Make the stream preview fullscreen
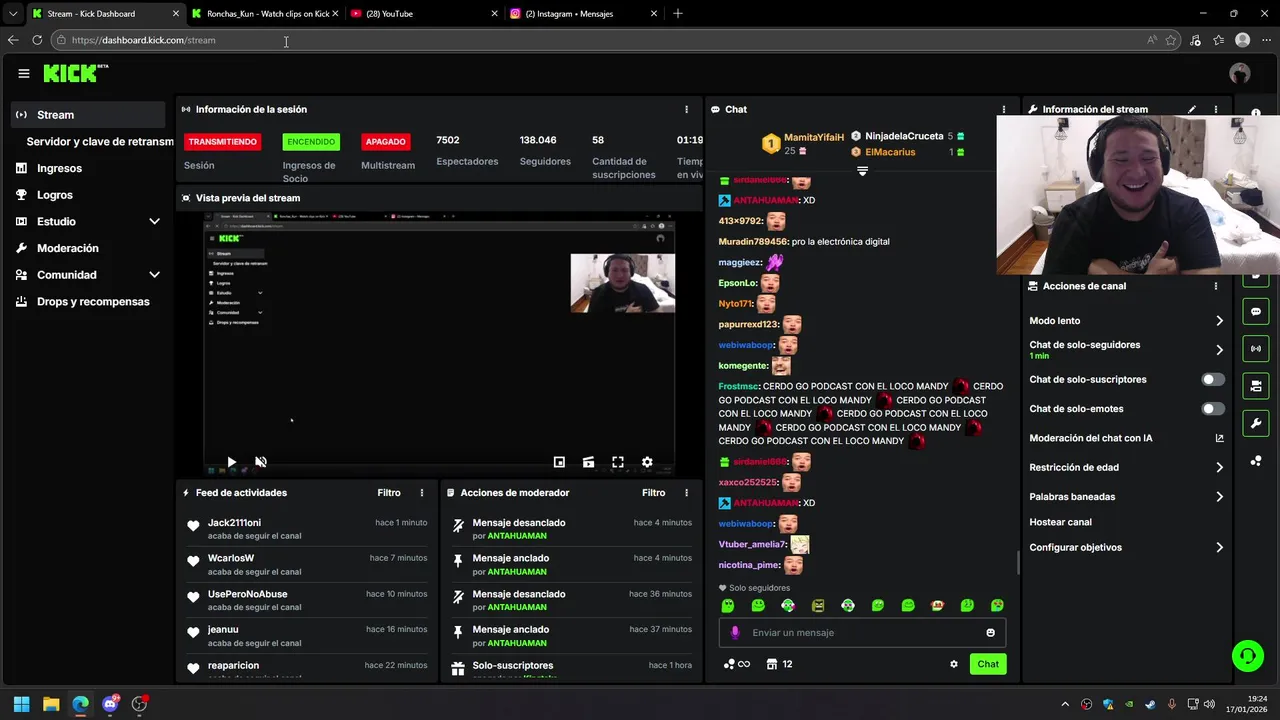This screenshot has width=1280, height=720. 618,462
